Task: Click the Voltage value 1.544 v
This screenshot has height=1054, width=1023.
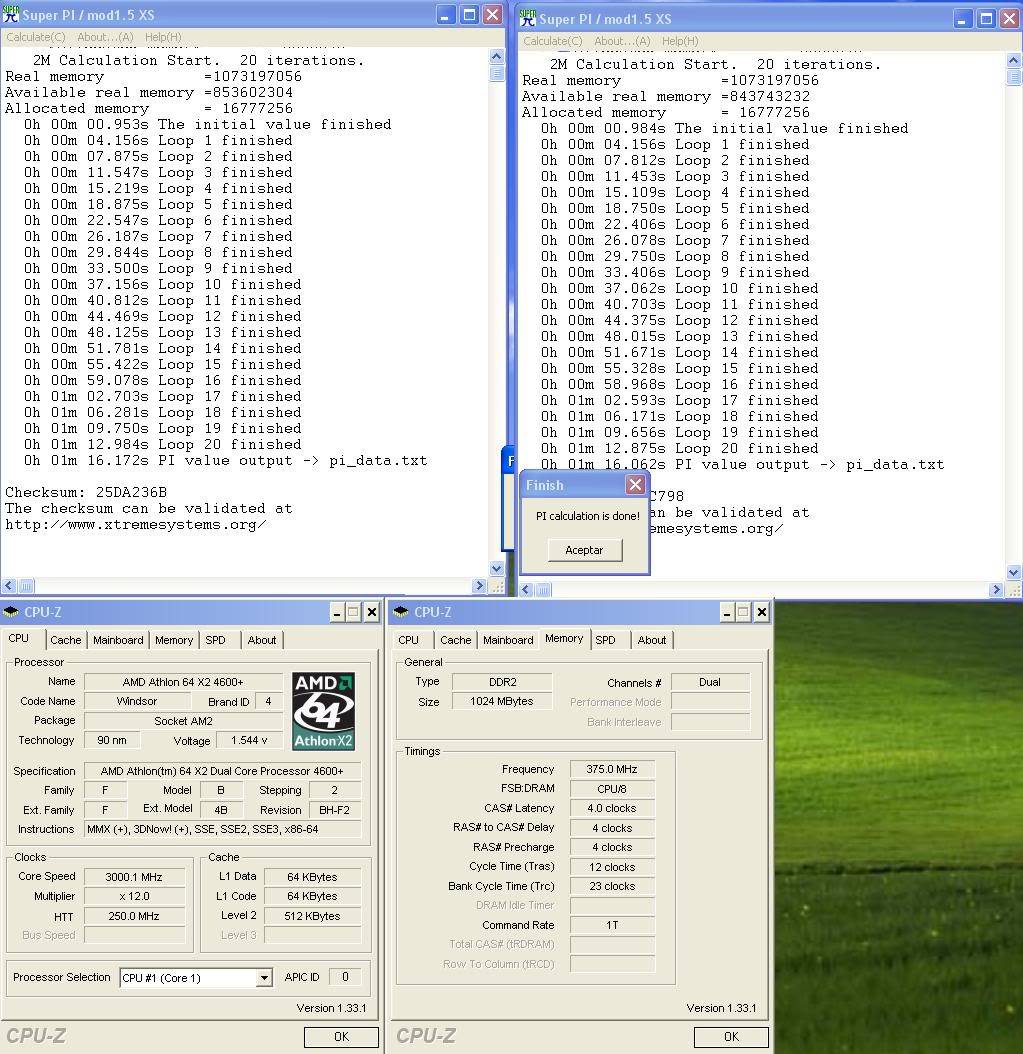Action: click(x=249, y=740)
